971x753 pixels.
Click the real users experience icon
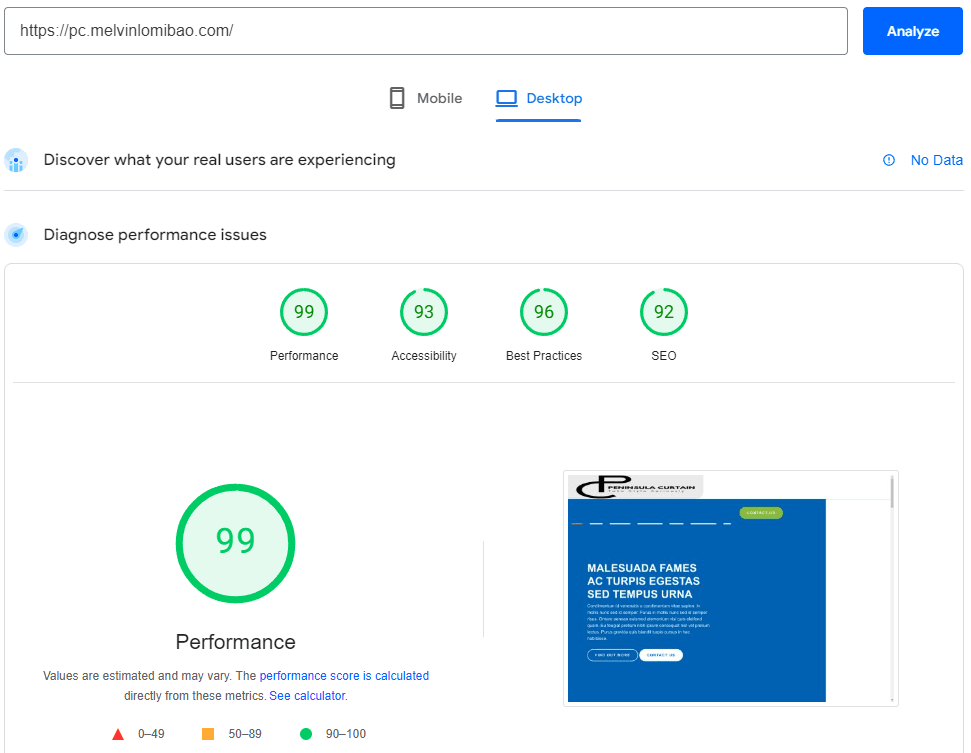coord(16,160)
